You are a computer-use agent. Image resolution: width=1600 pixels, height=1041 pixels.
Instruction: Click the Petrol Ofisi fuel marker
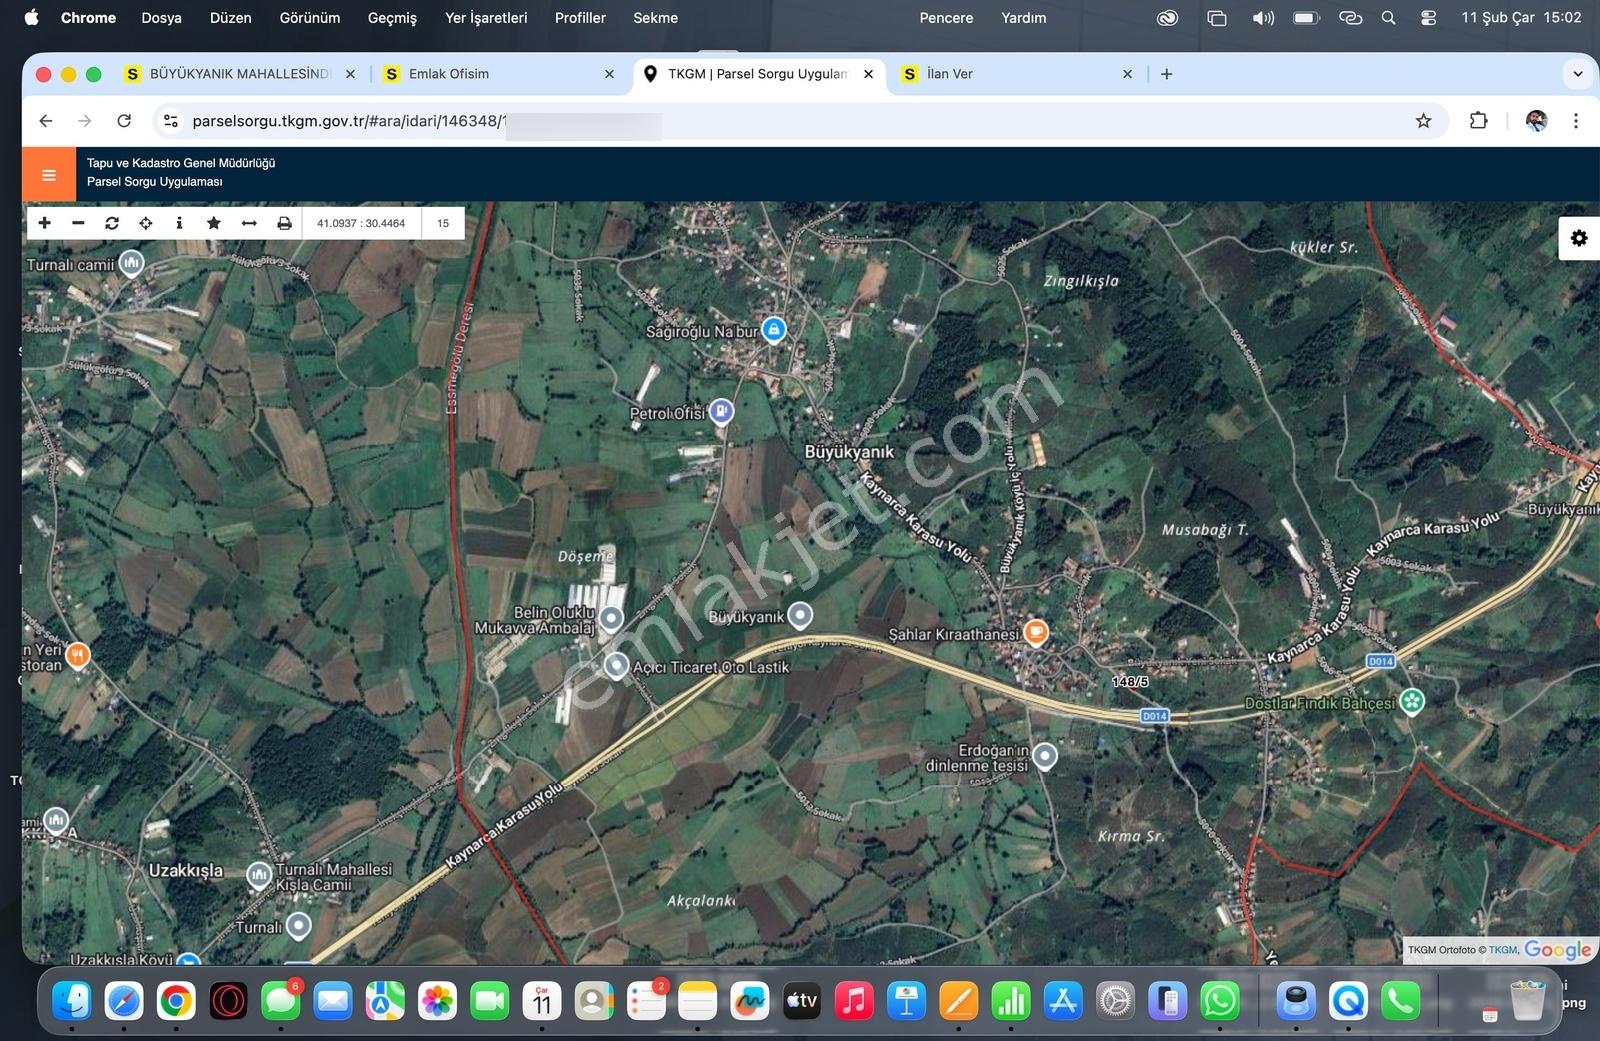point(721,411)
